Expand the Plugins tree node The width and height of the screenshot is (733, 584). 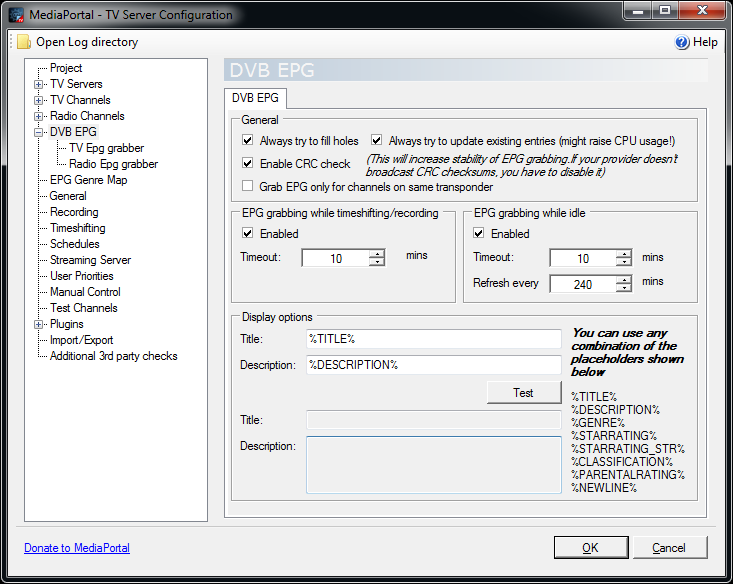(x=38, y=324)
